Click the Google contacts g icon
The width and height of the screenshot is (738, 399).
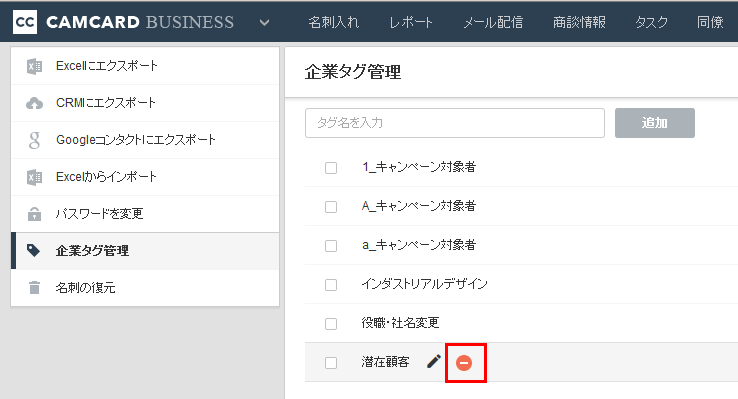point(34,140)
